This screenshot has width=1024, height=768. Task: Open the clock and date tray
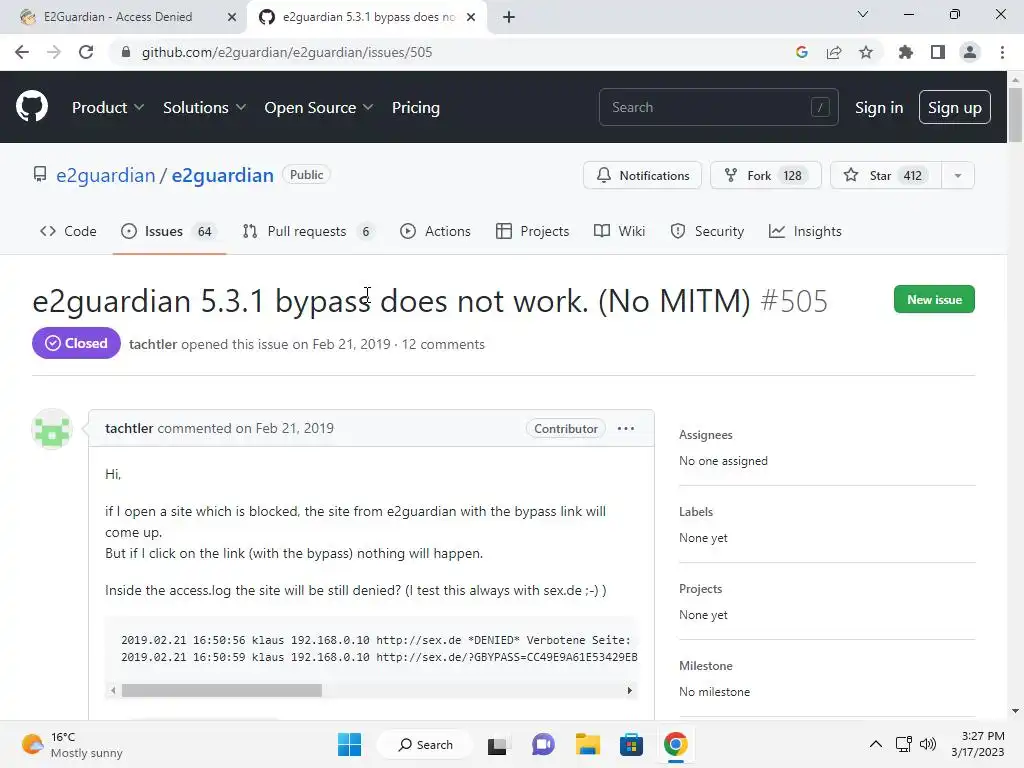click(978, 744)
